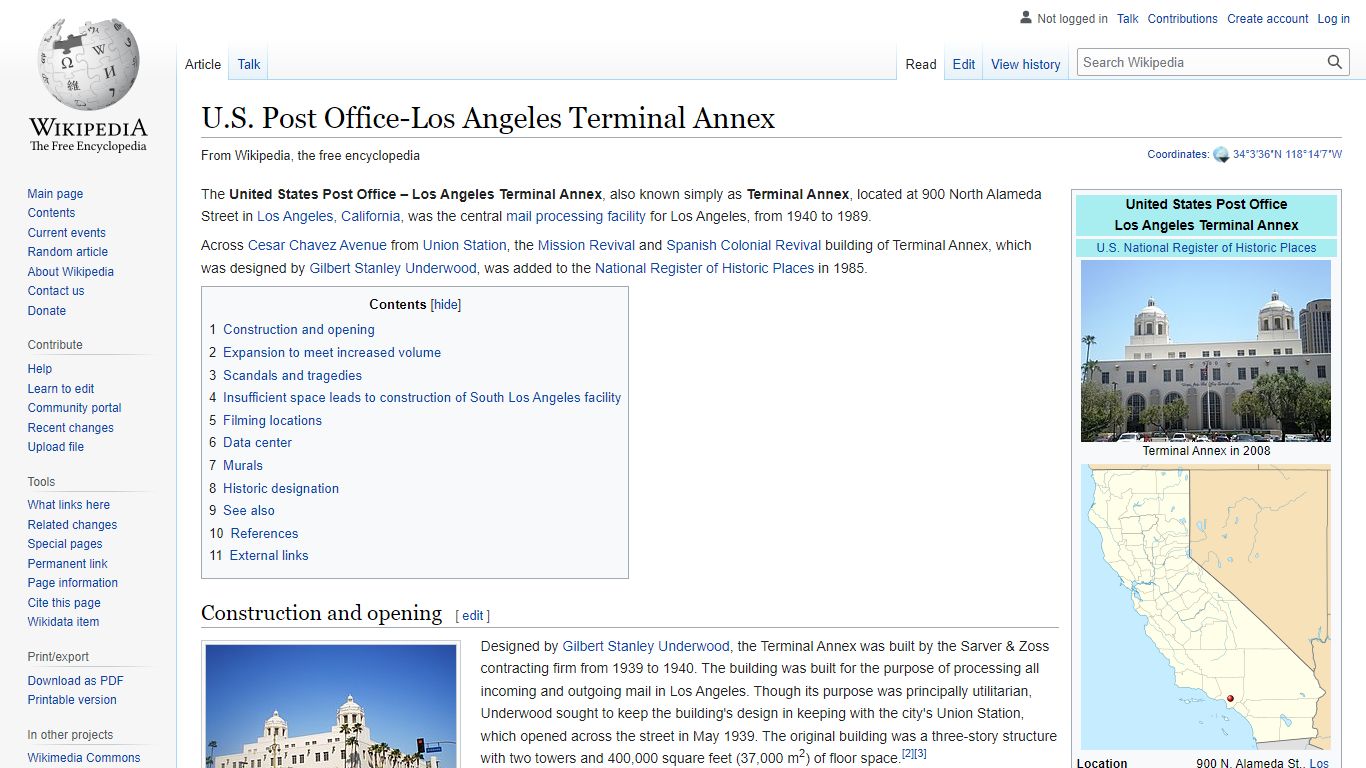Jump to Filming locations section
This screenshot has width=1366, height=768.
click(272, 421)
